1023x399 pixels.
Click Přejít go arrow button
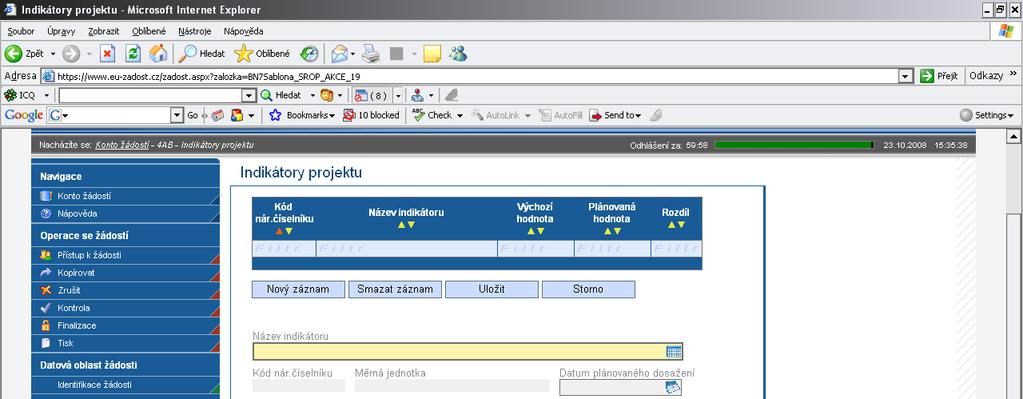tap(926, 76)
